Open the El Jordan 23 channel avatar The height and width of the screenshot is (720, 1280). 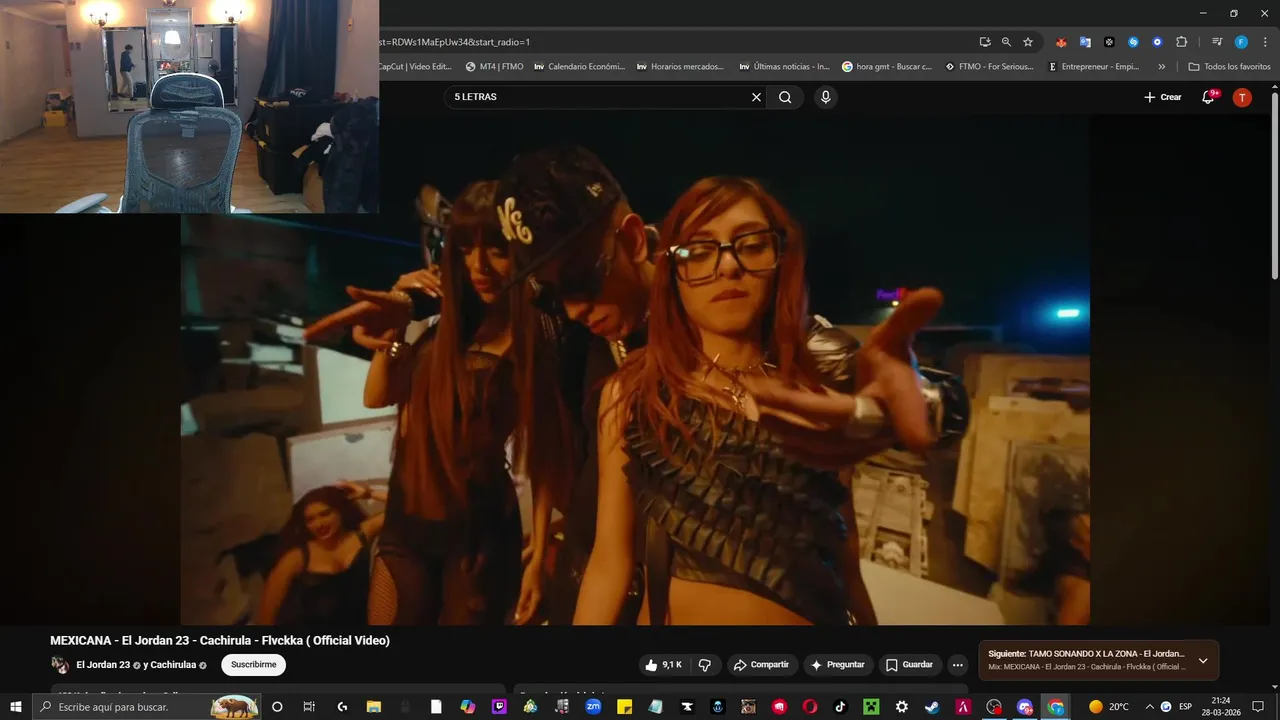point(60,665)
